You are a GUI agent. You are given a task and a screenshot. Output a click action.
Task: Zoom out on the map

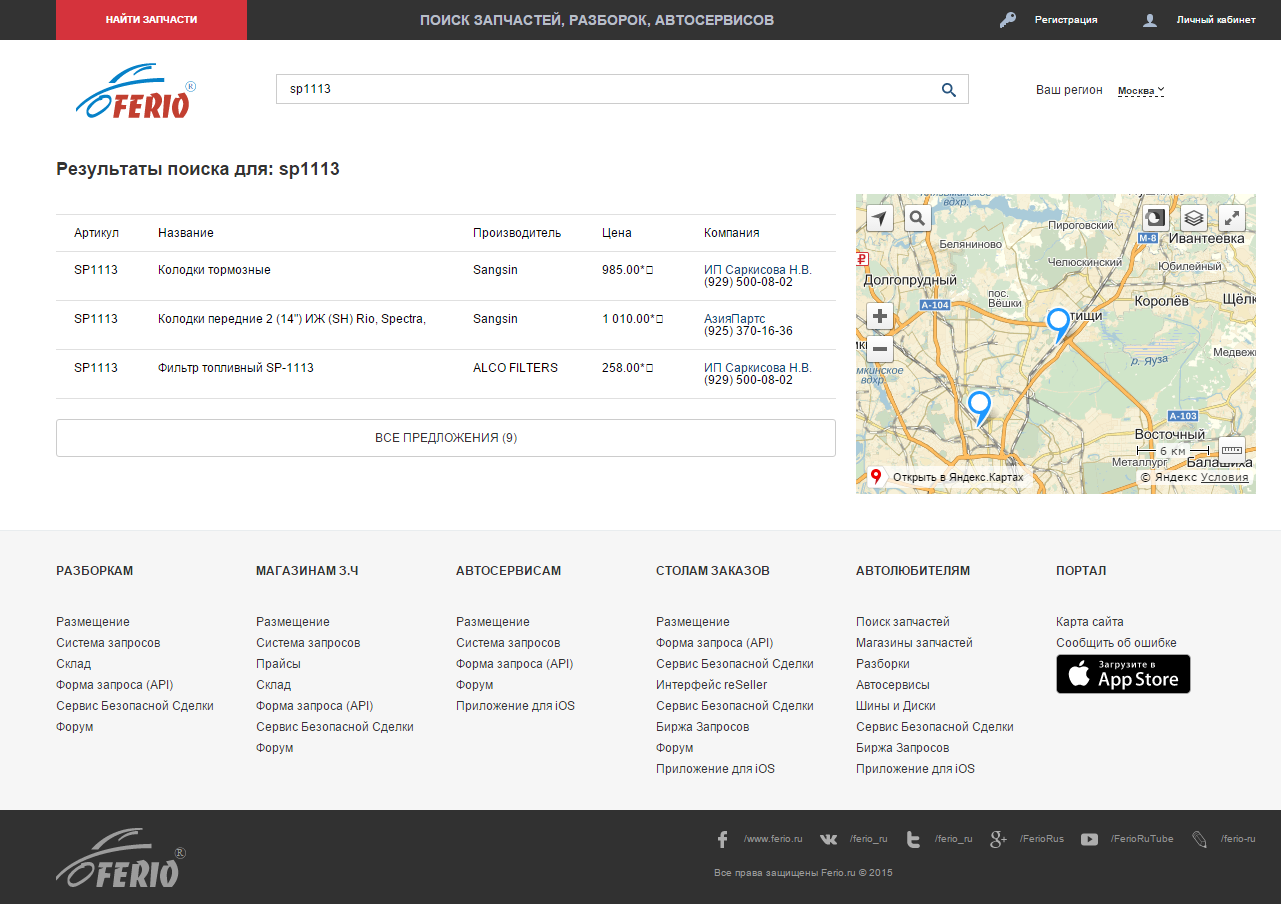click(x=880, y=349)
